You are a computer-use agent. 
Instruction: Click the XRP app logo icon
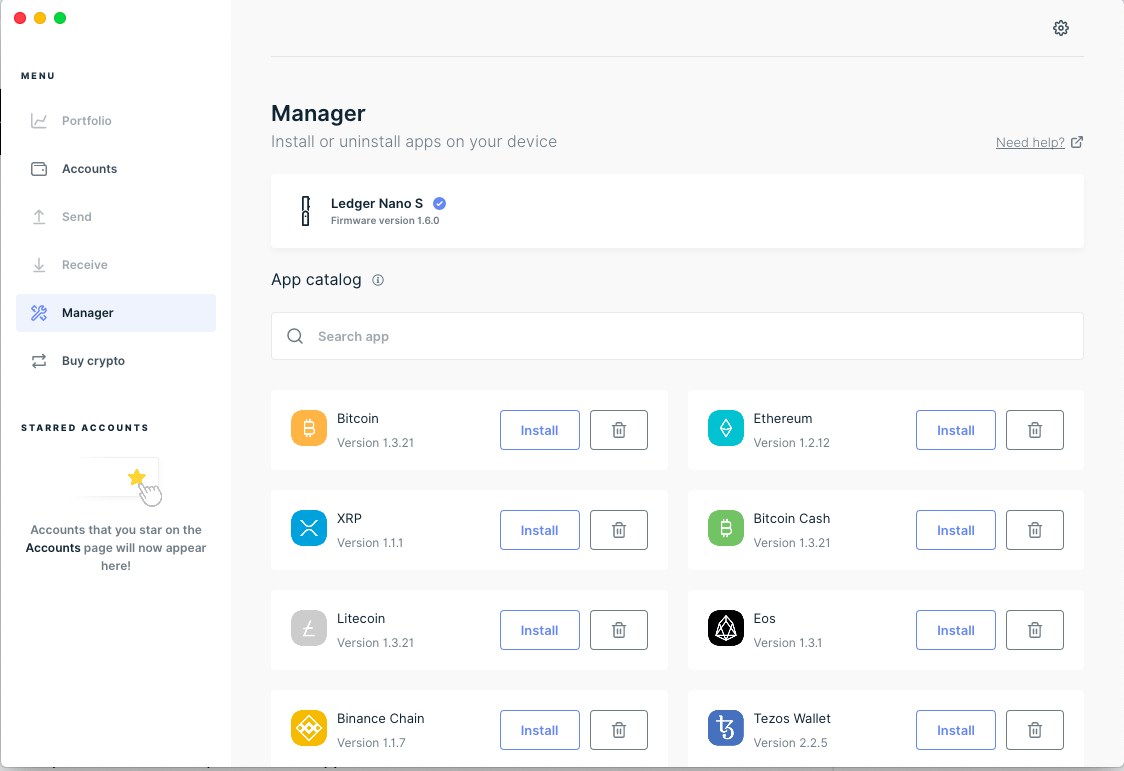coord(309,528)
